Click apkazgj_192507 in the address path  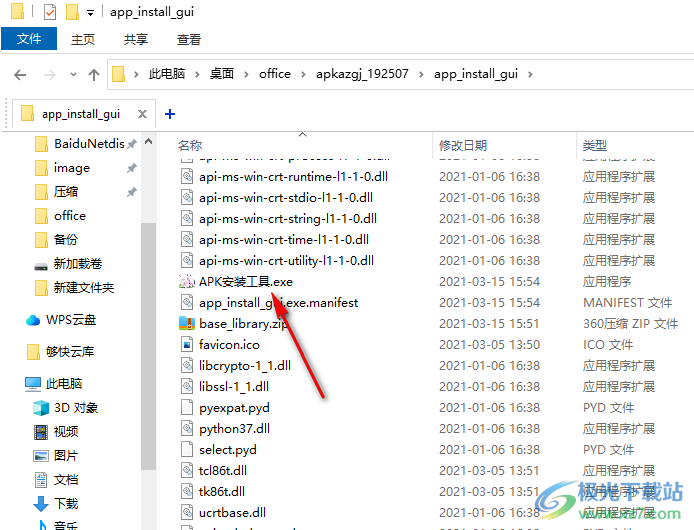[x=362, y=74]
